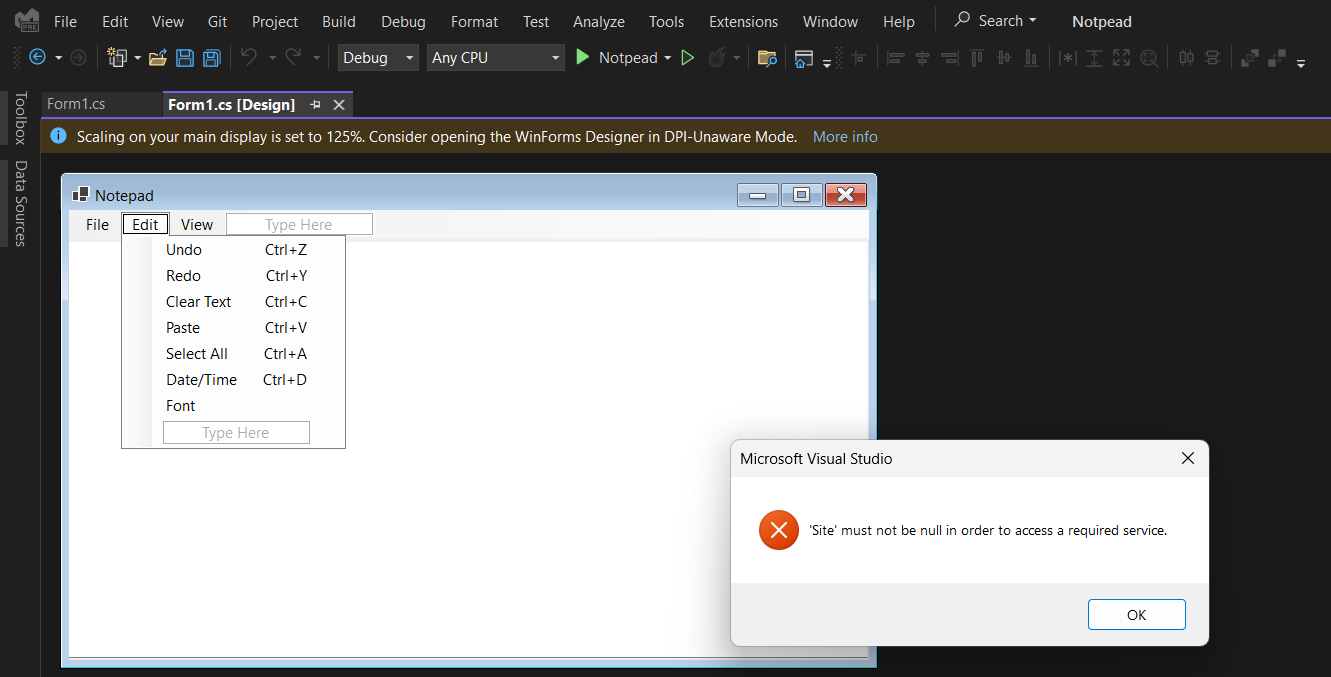
Task: Expand the Search dropdown in title bar
Action: [x=1033, y=21]
